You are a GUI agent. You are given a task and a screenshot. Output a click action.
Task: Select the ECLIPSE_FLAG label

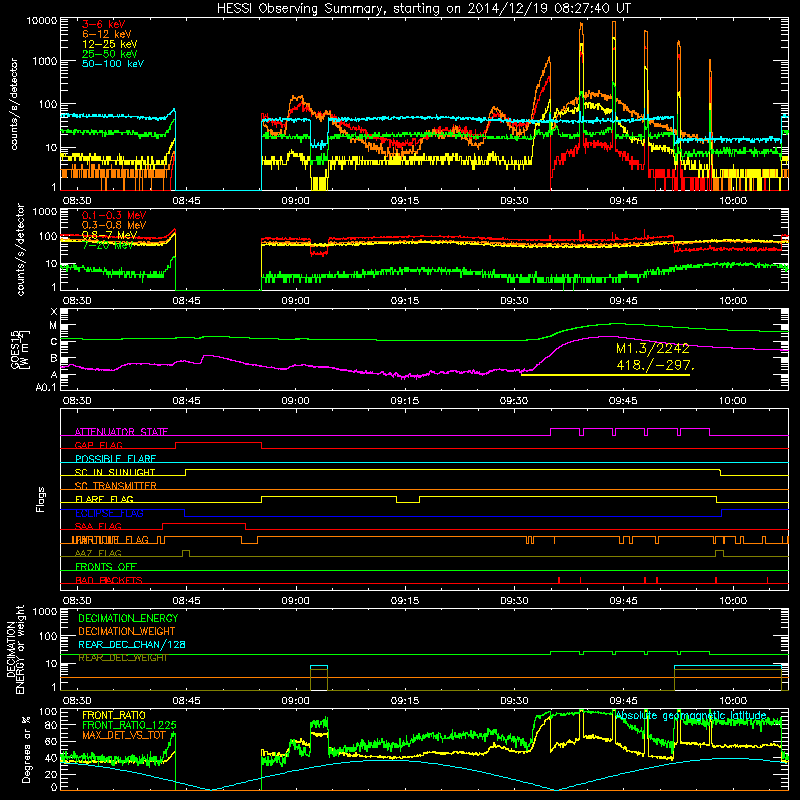(x=109, y=513)
